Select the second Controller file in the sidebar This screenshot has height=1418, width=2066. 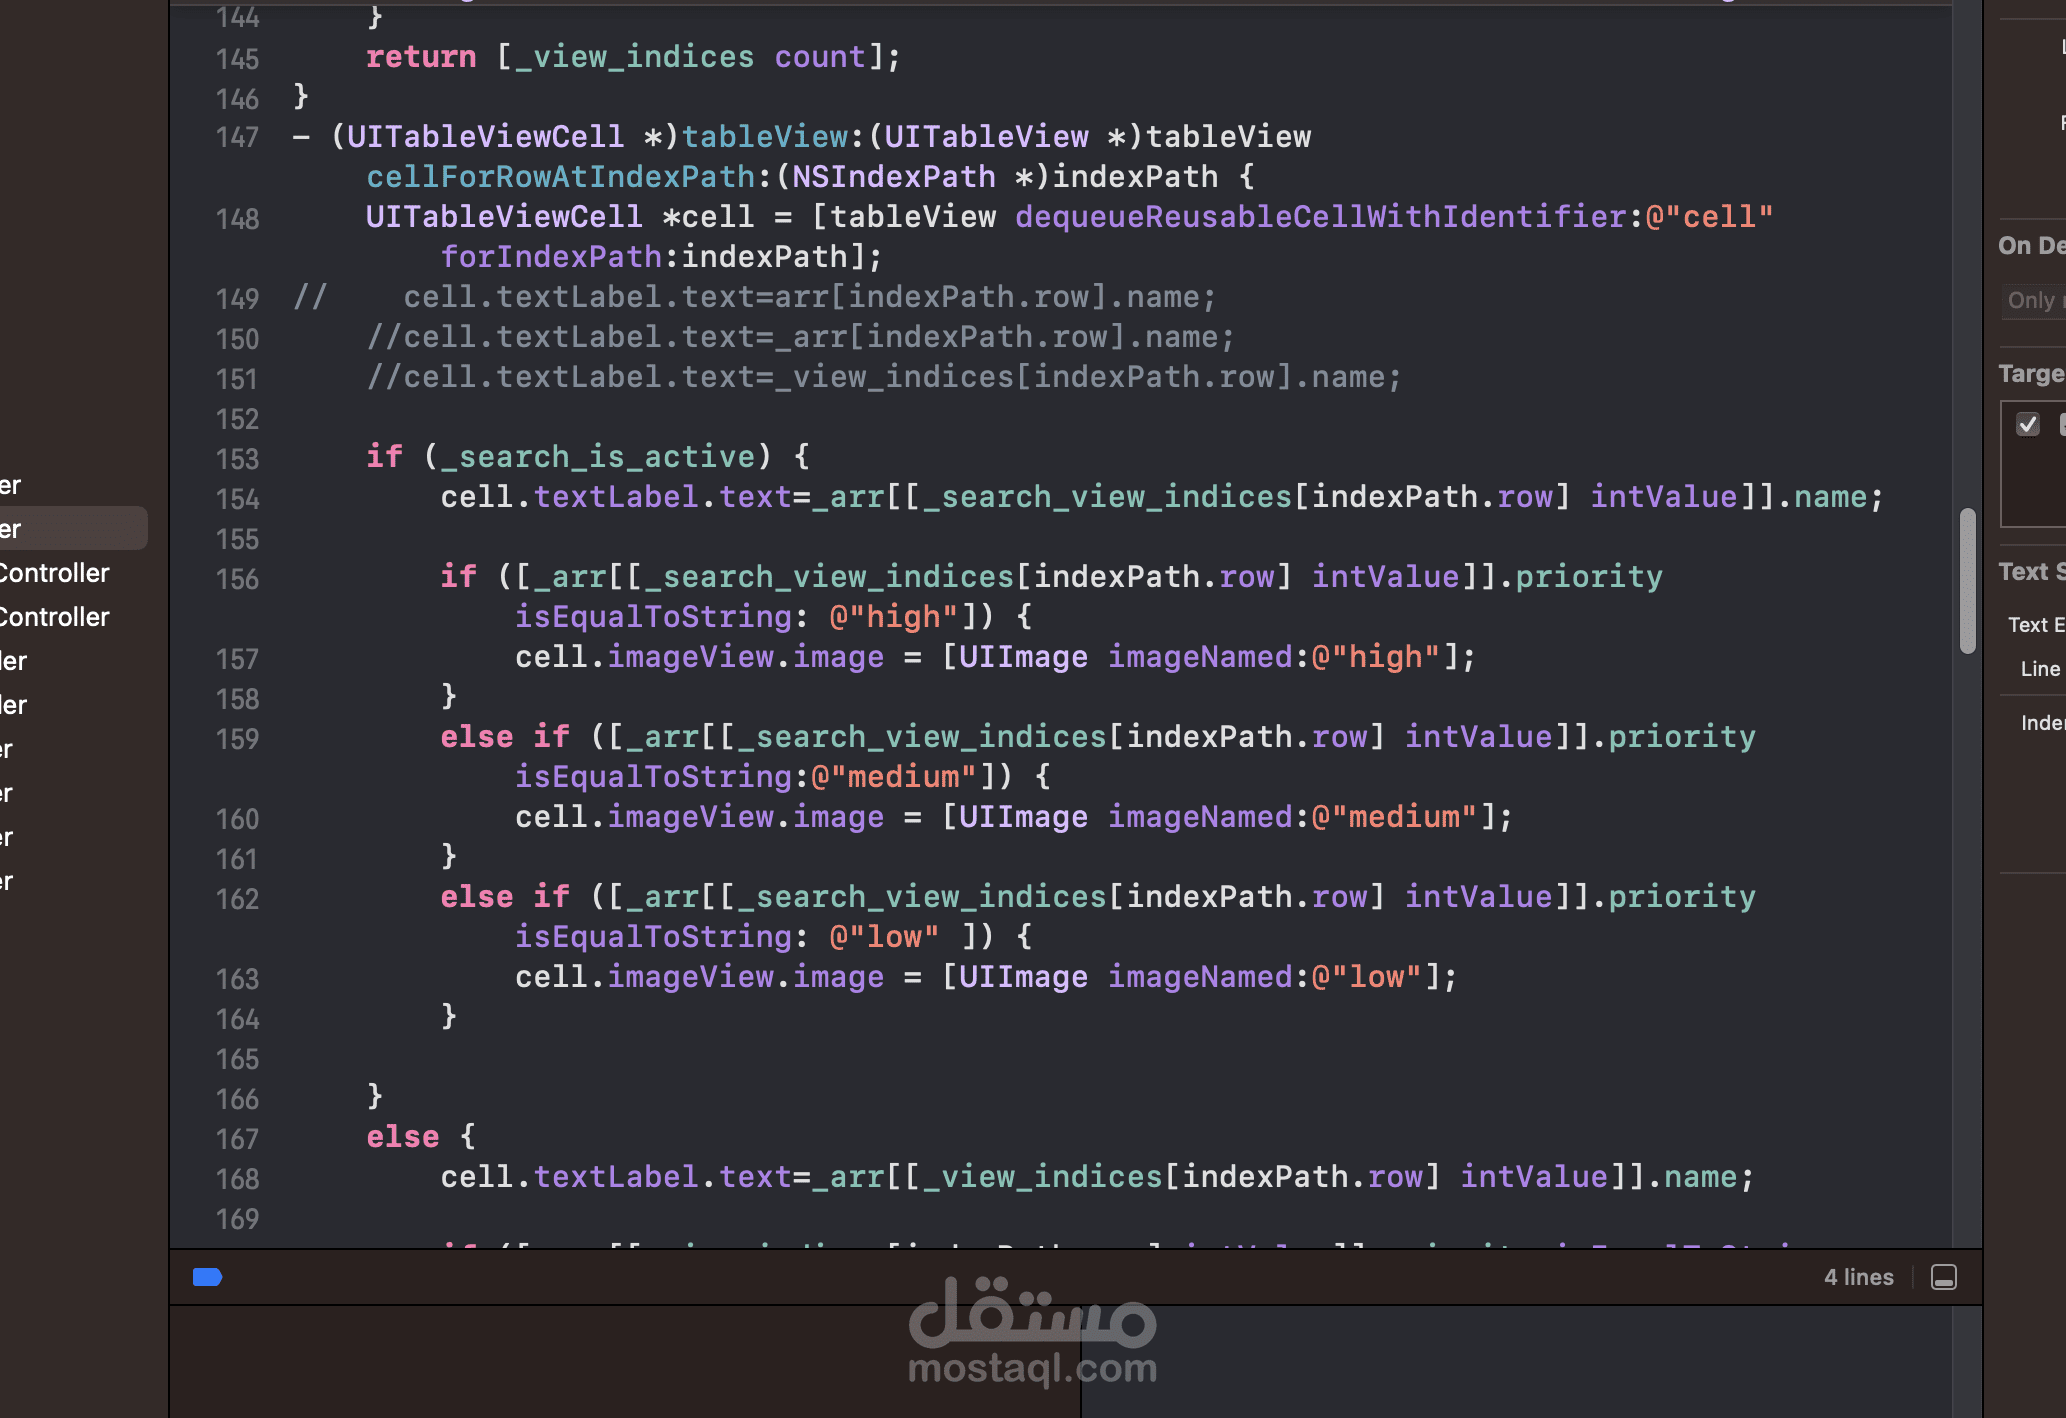(55, 616)
